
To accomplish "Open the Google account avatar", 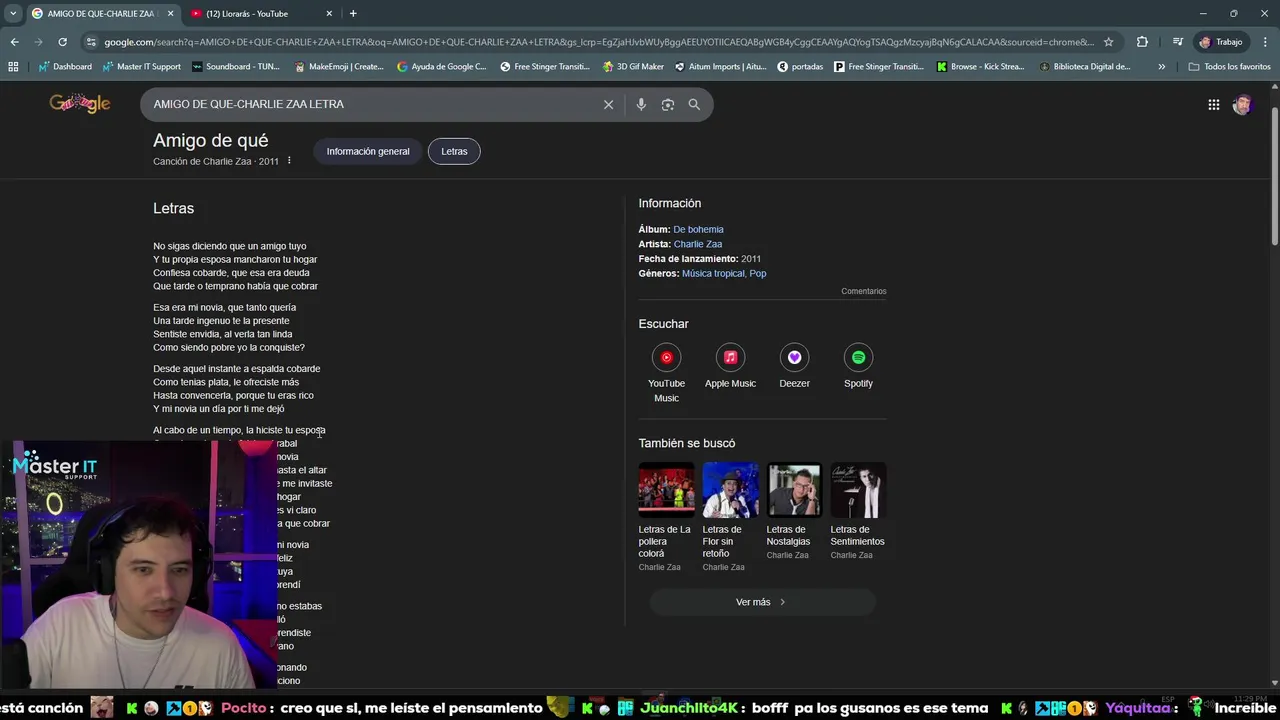I will [x=1242, y=104].
